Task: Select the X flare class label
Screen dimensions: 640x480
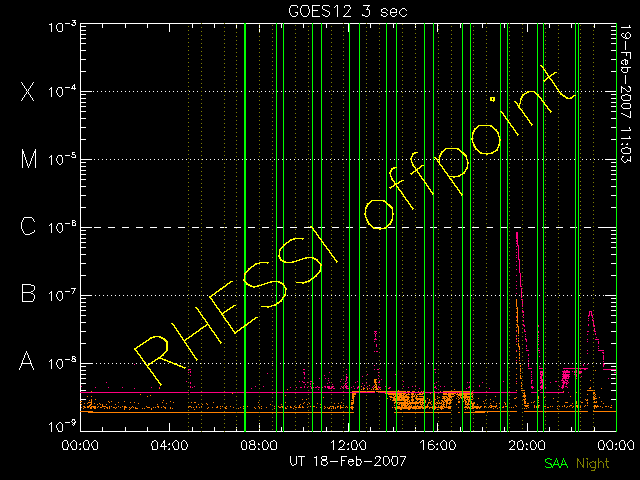Action: [28, 91]
